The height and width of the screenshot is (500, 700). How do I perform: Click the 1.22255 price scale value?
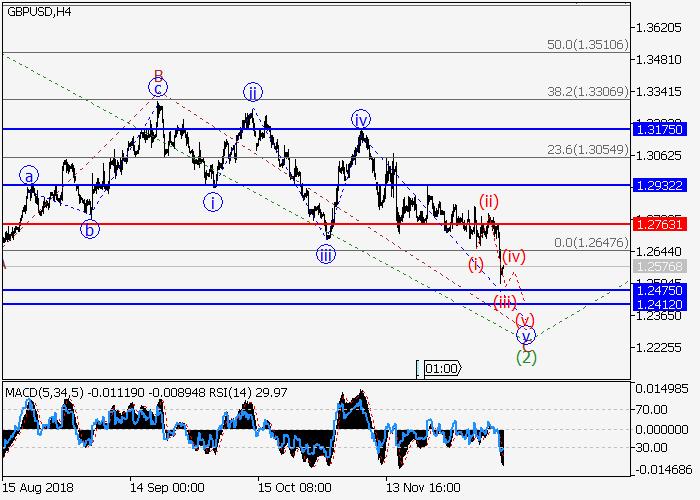click(659, 347)
